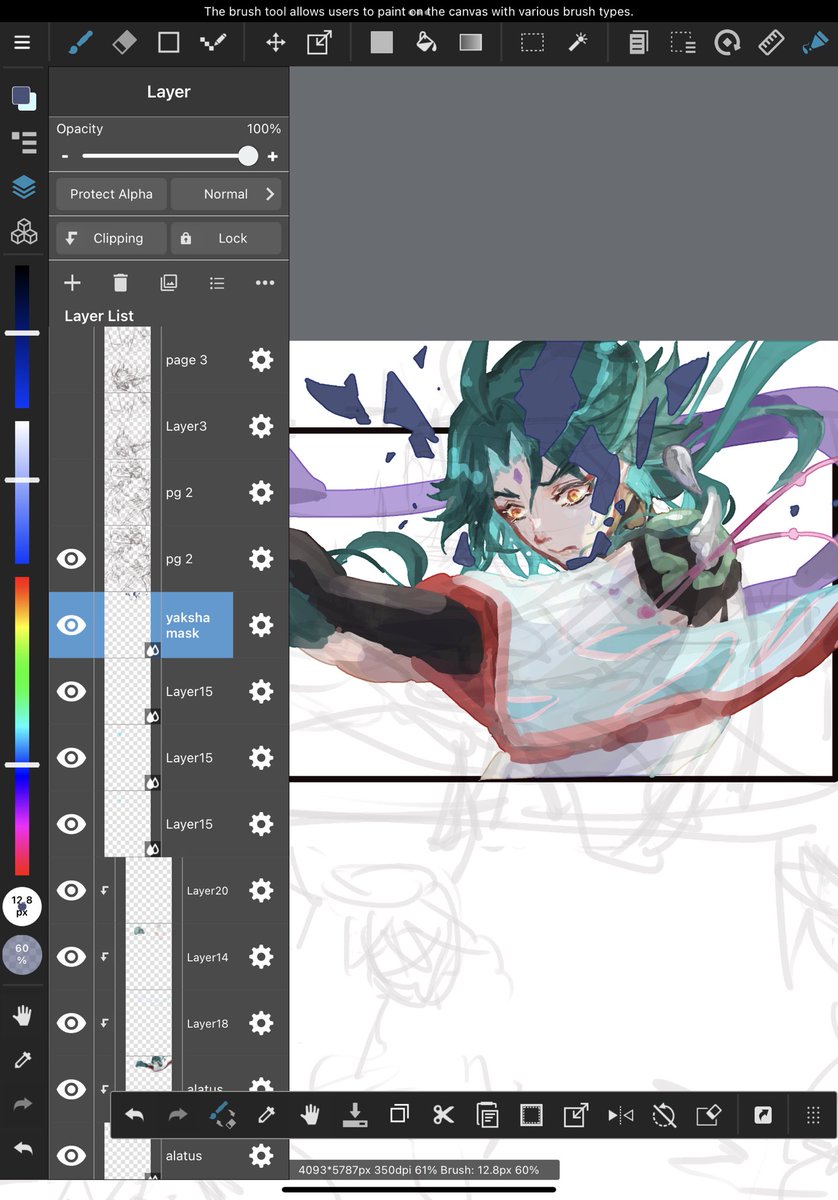Open the three-dots more layer menu
838x1200 pixels.
[x=265, y=283]
